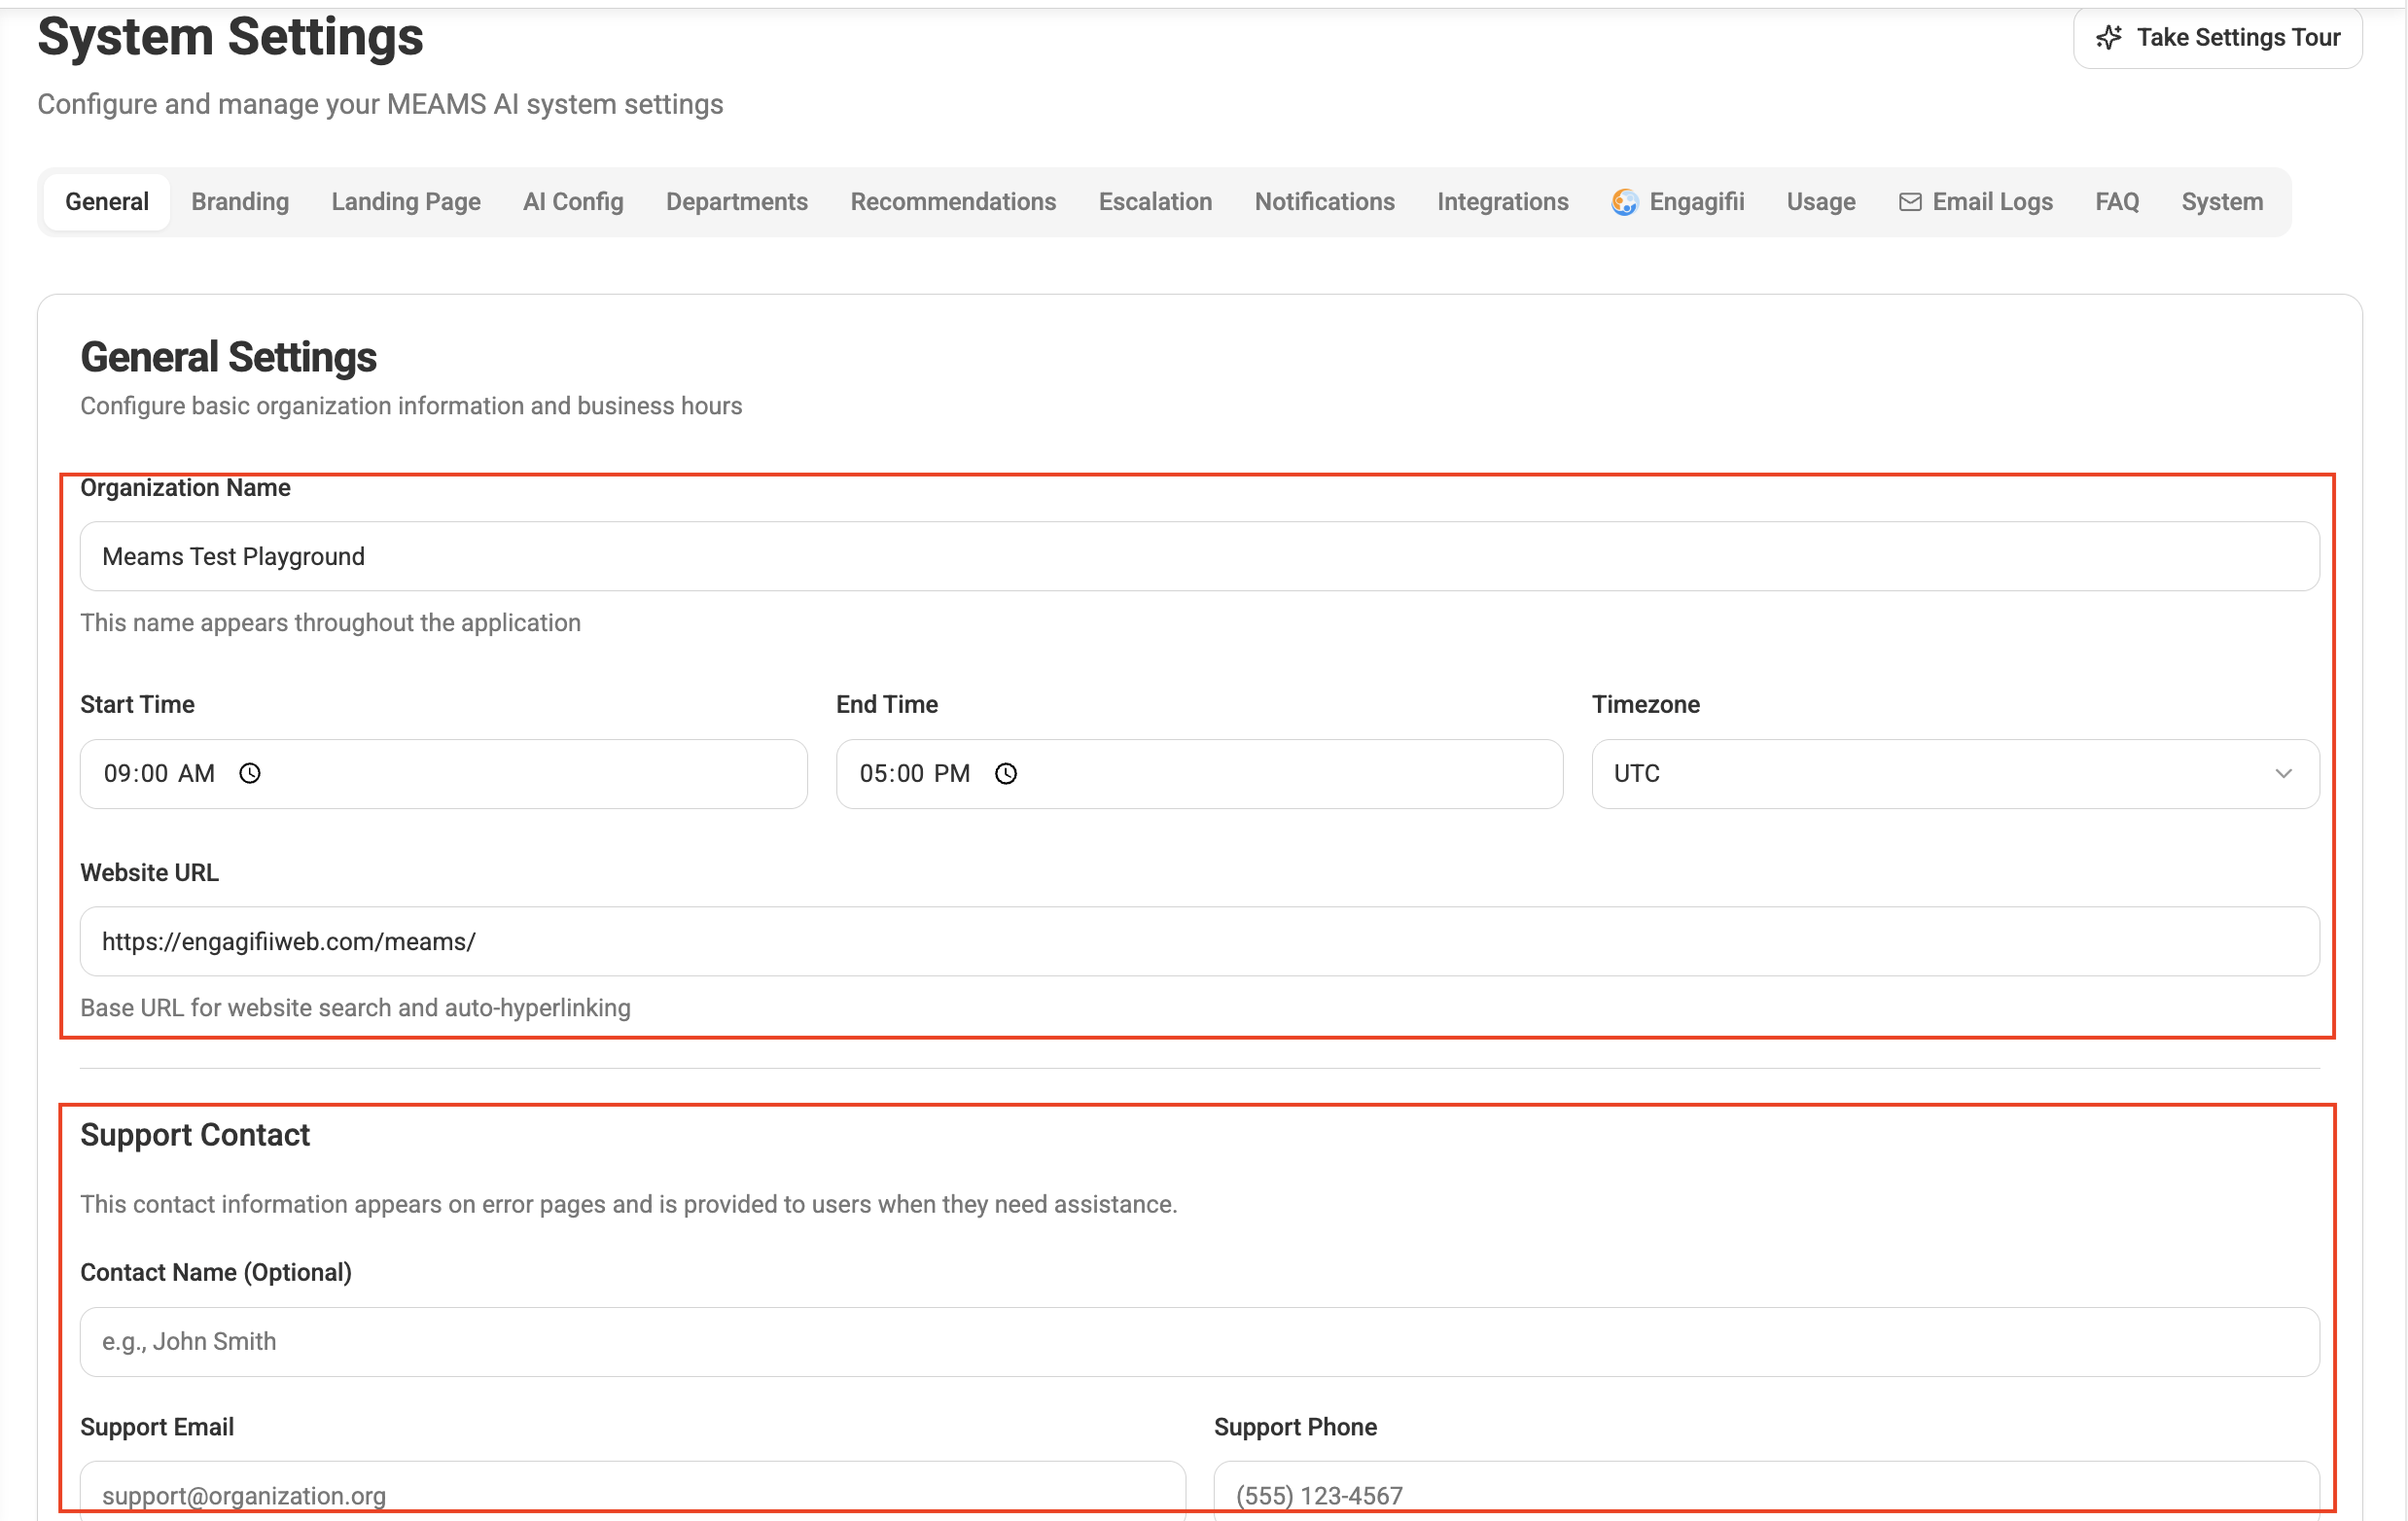Image resolution: width=2408 pixels, height=1521 pixels.
Task: Click the clock icon in Start Time
Action: [x=250, y=773]
